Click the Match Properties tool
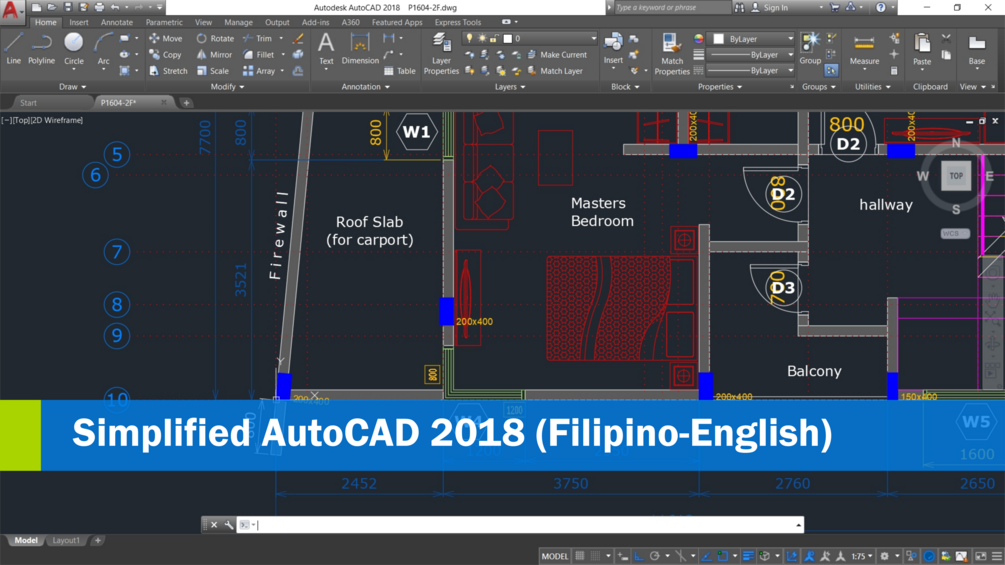 point(672,54)
